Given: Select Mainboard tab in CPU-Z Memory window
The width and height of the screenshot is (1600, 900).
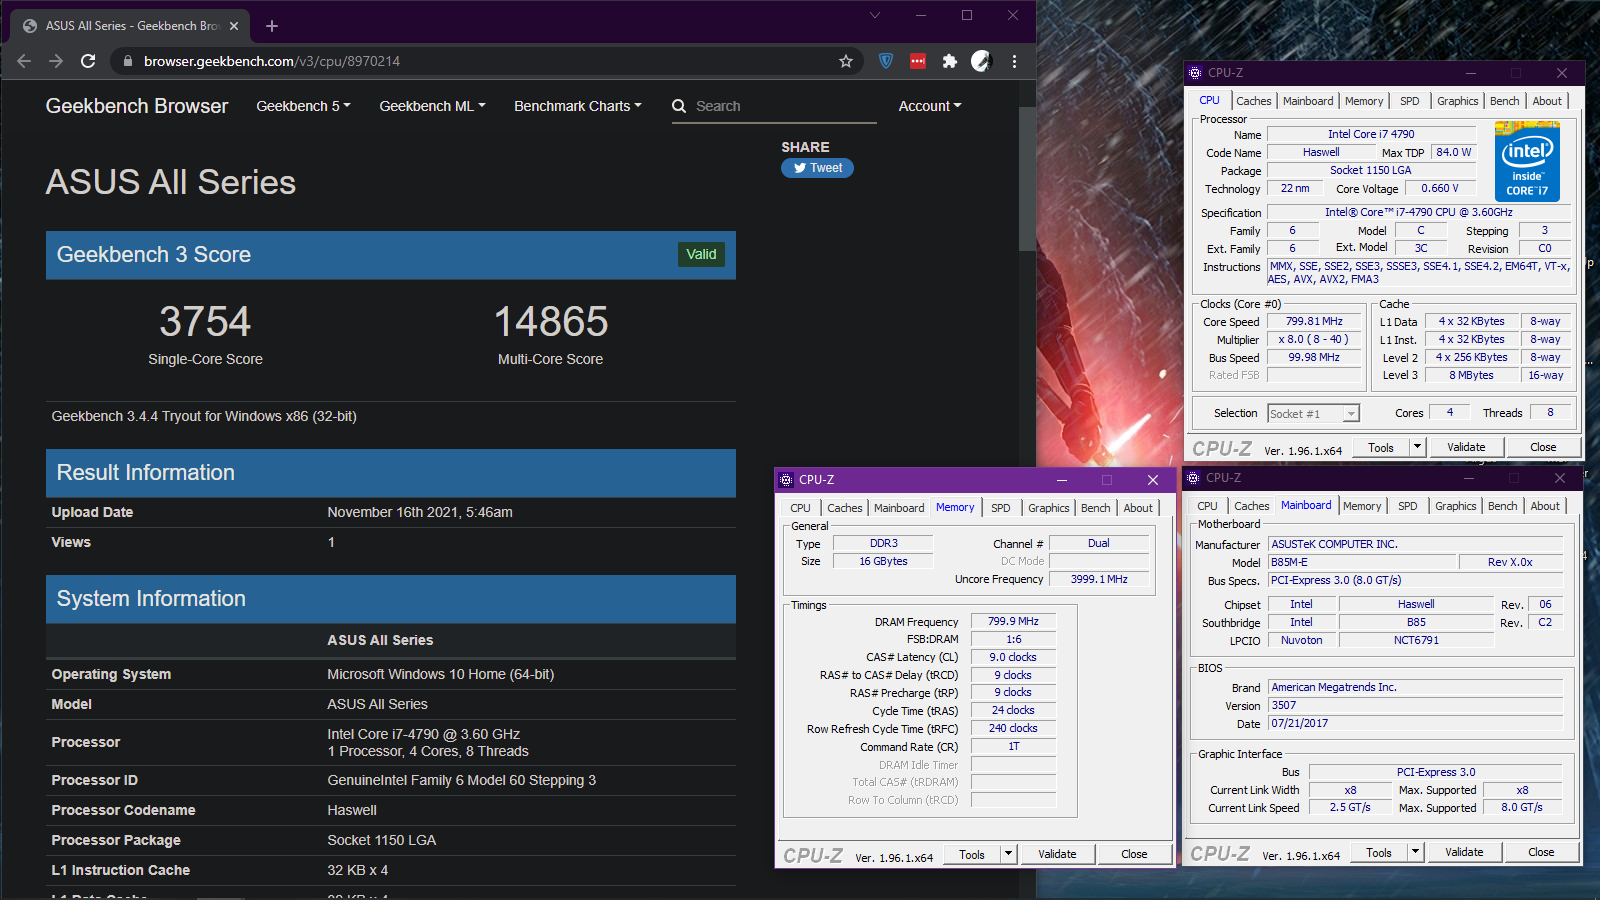Looking at the screenshot, I should click(x=899, y=508).
